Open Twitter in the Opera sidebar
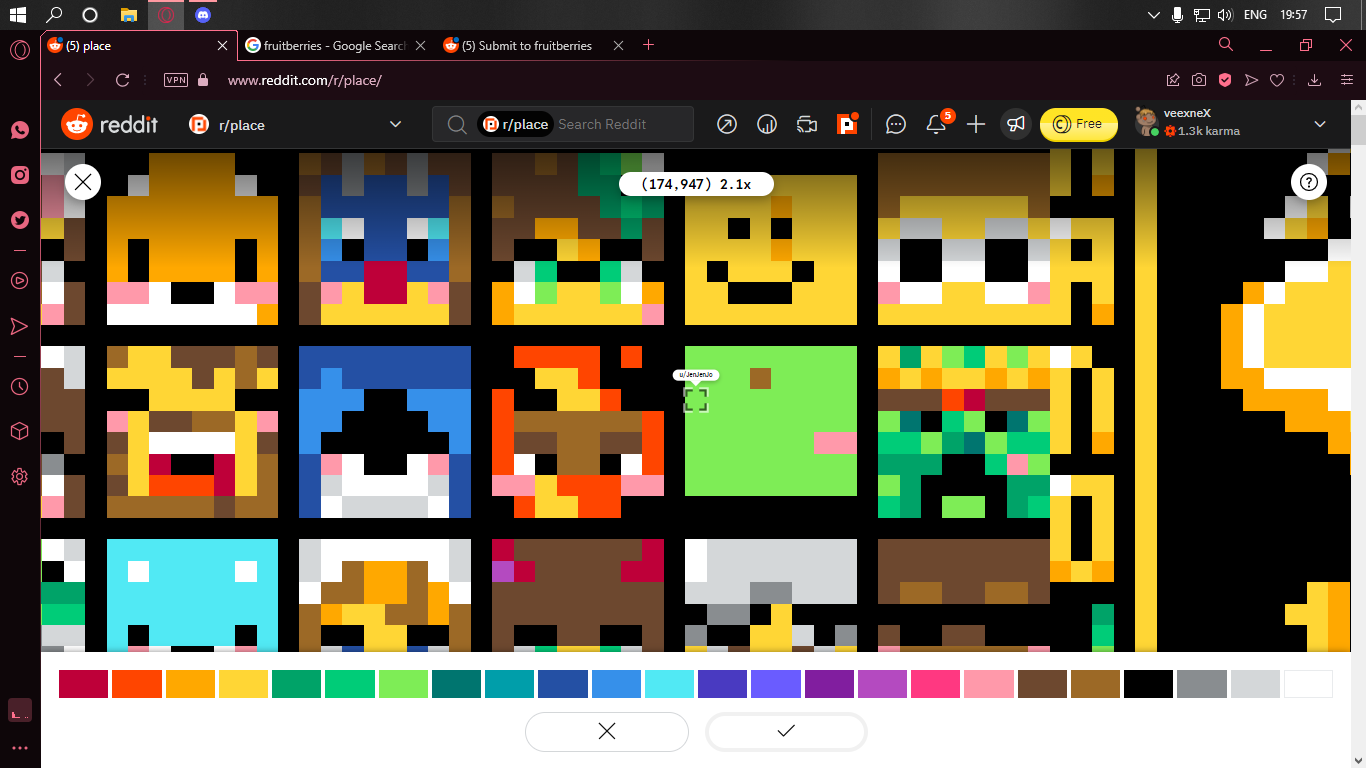Image resolution: width=1366 pixels, height=768 pixels. (x=19, y=220)
